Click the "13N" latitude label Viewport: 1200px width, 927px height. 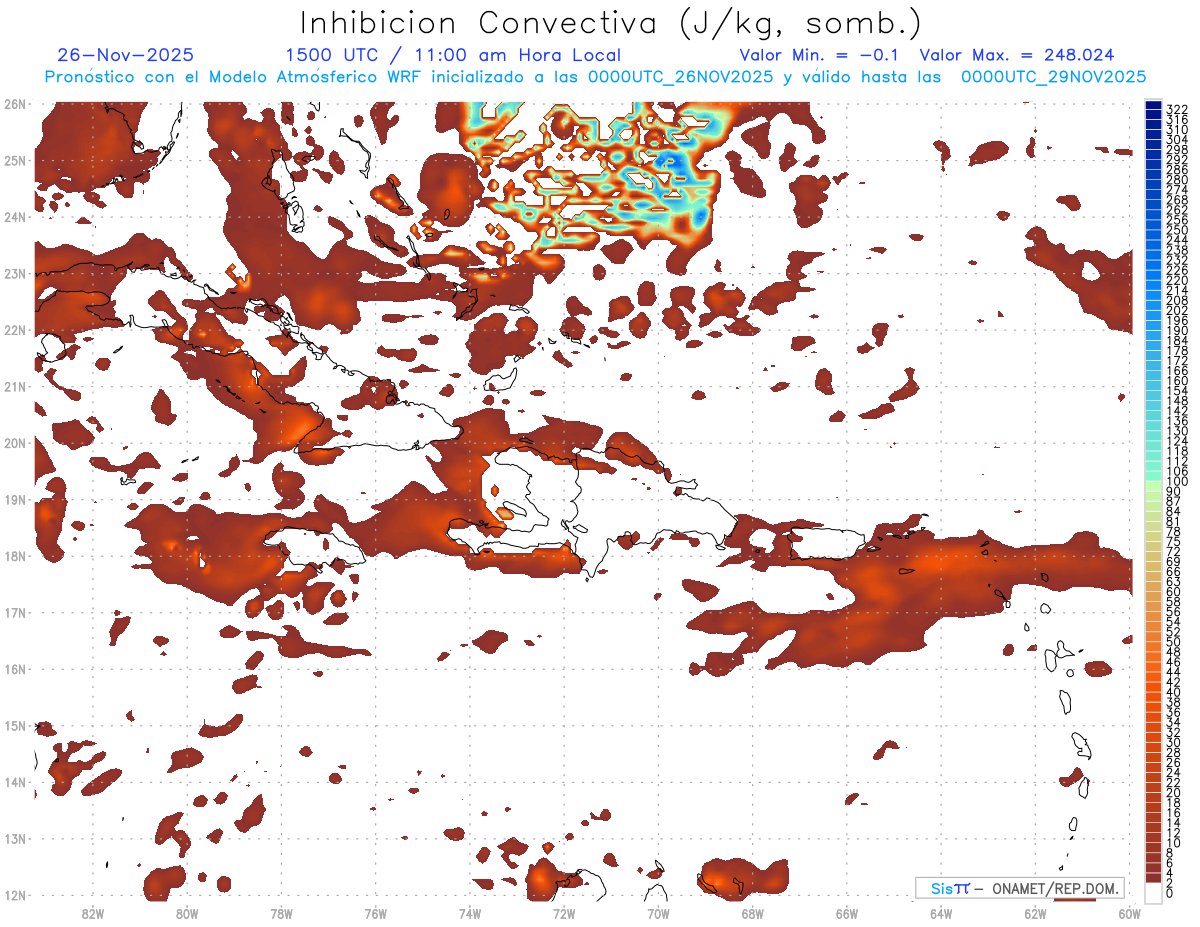15,838
